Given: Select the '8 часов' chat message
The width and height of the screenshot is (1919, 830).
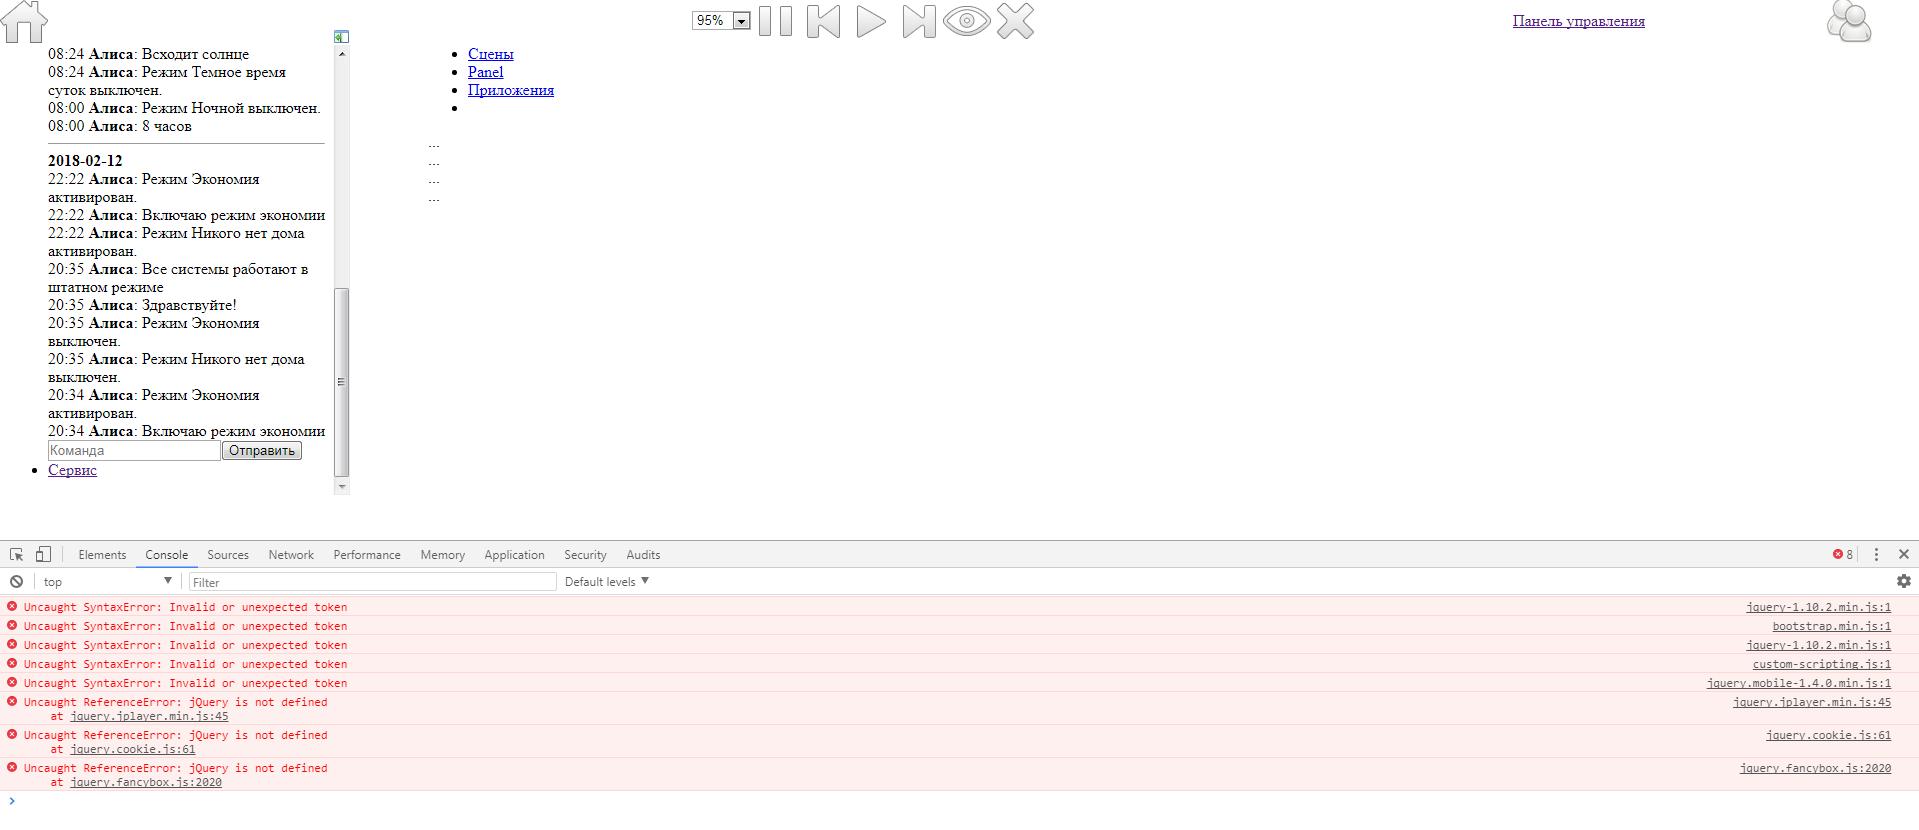Looking at the screenshot, I should (x=166, y=126).
